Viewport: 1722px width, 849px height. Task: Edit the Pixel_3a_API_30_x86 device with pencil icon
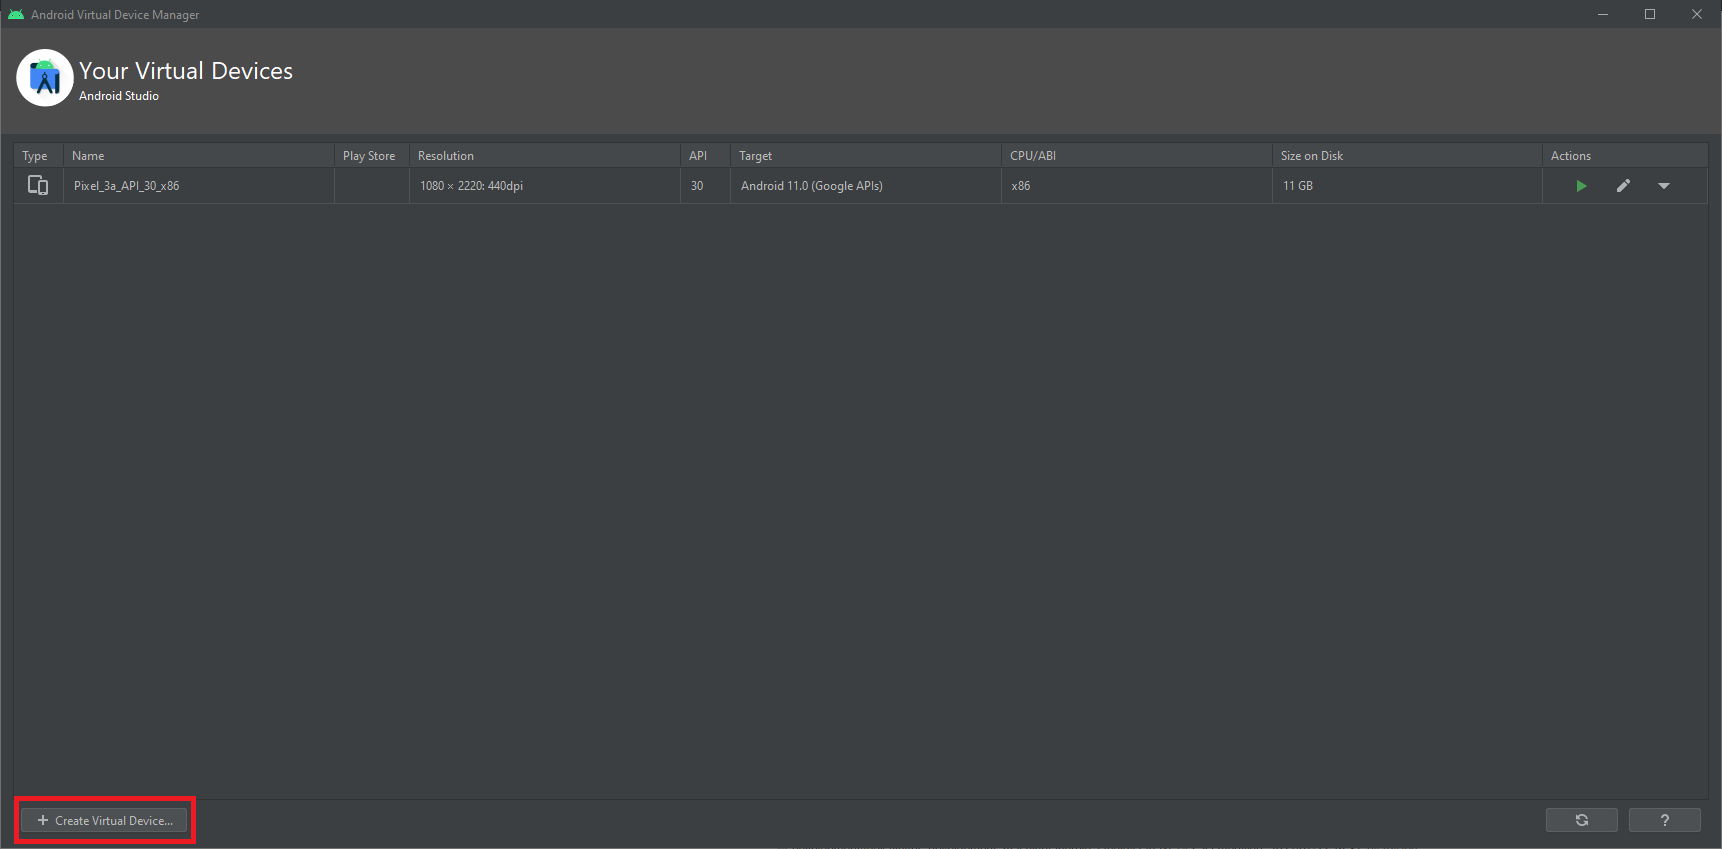pyautogui.click(x=1623, y=186)
